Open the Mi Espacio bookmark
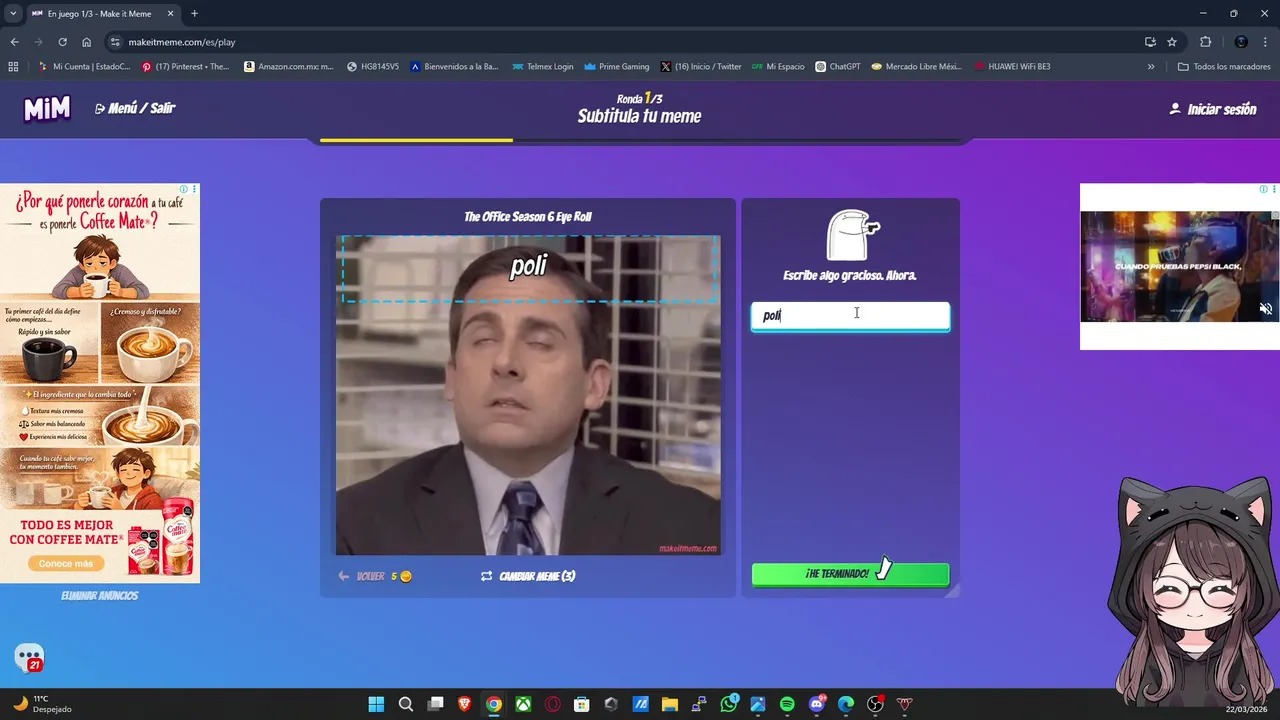This screenshot has height=720, width=1280. click(x=778, y=67)
